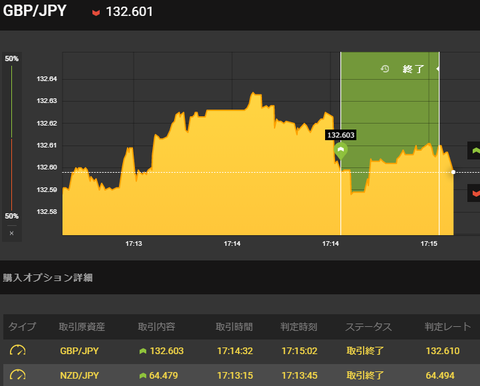Click 取引終了 status in GBP/JPY row
The height and width of the screenshot is (386, 480).
pyautogui.click(x=365, y=351)
